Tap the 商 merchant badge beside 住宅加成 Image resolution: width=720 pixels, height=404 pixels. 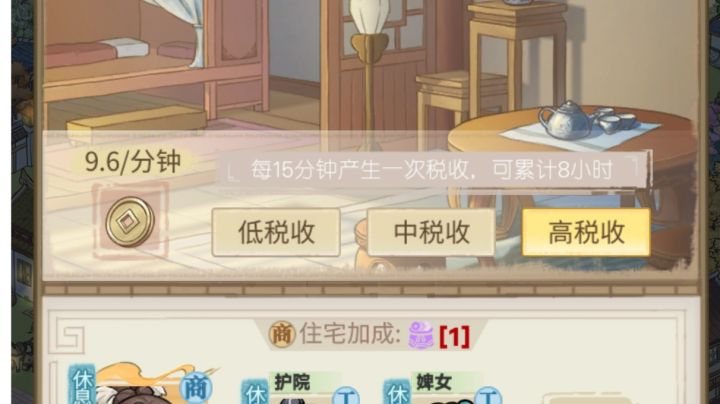[x=281, y=334]
